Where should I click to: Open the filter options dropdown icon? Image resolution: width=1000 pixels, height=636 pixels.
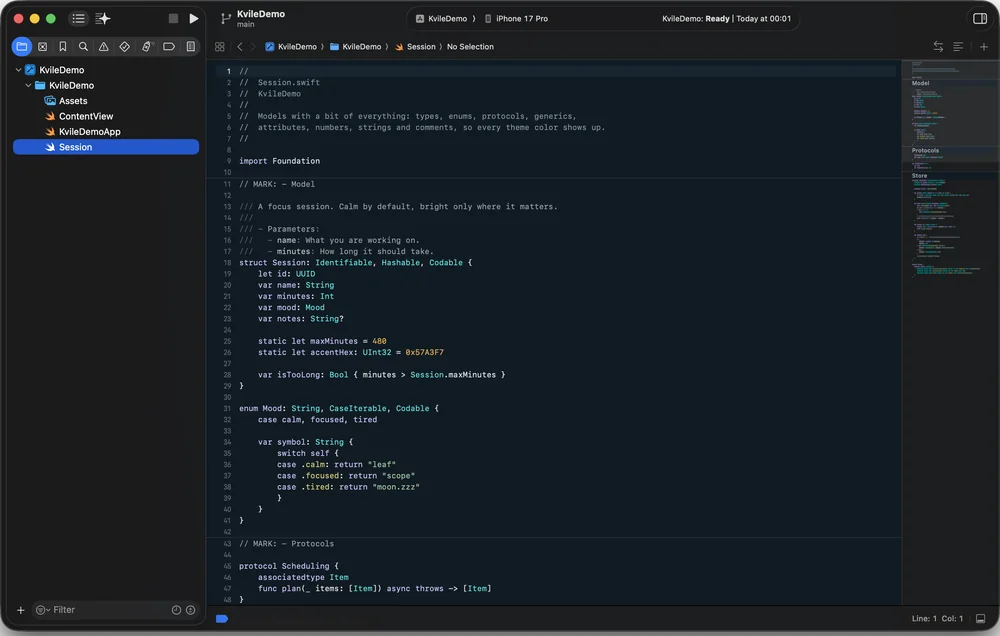tap(43, 610)
